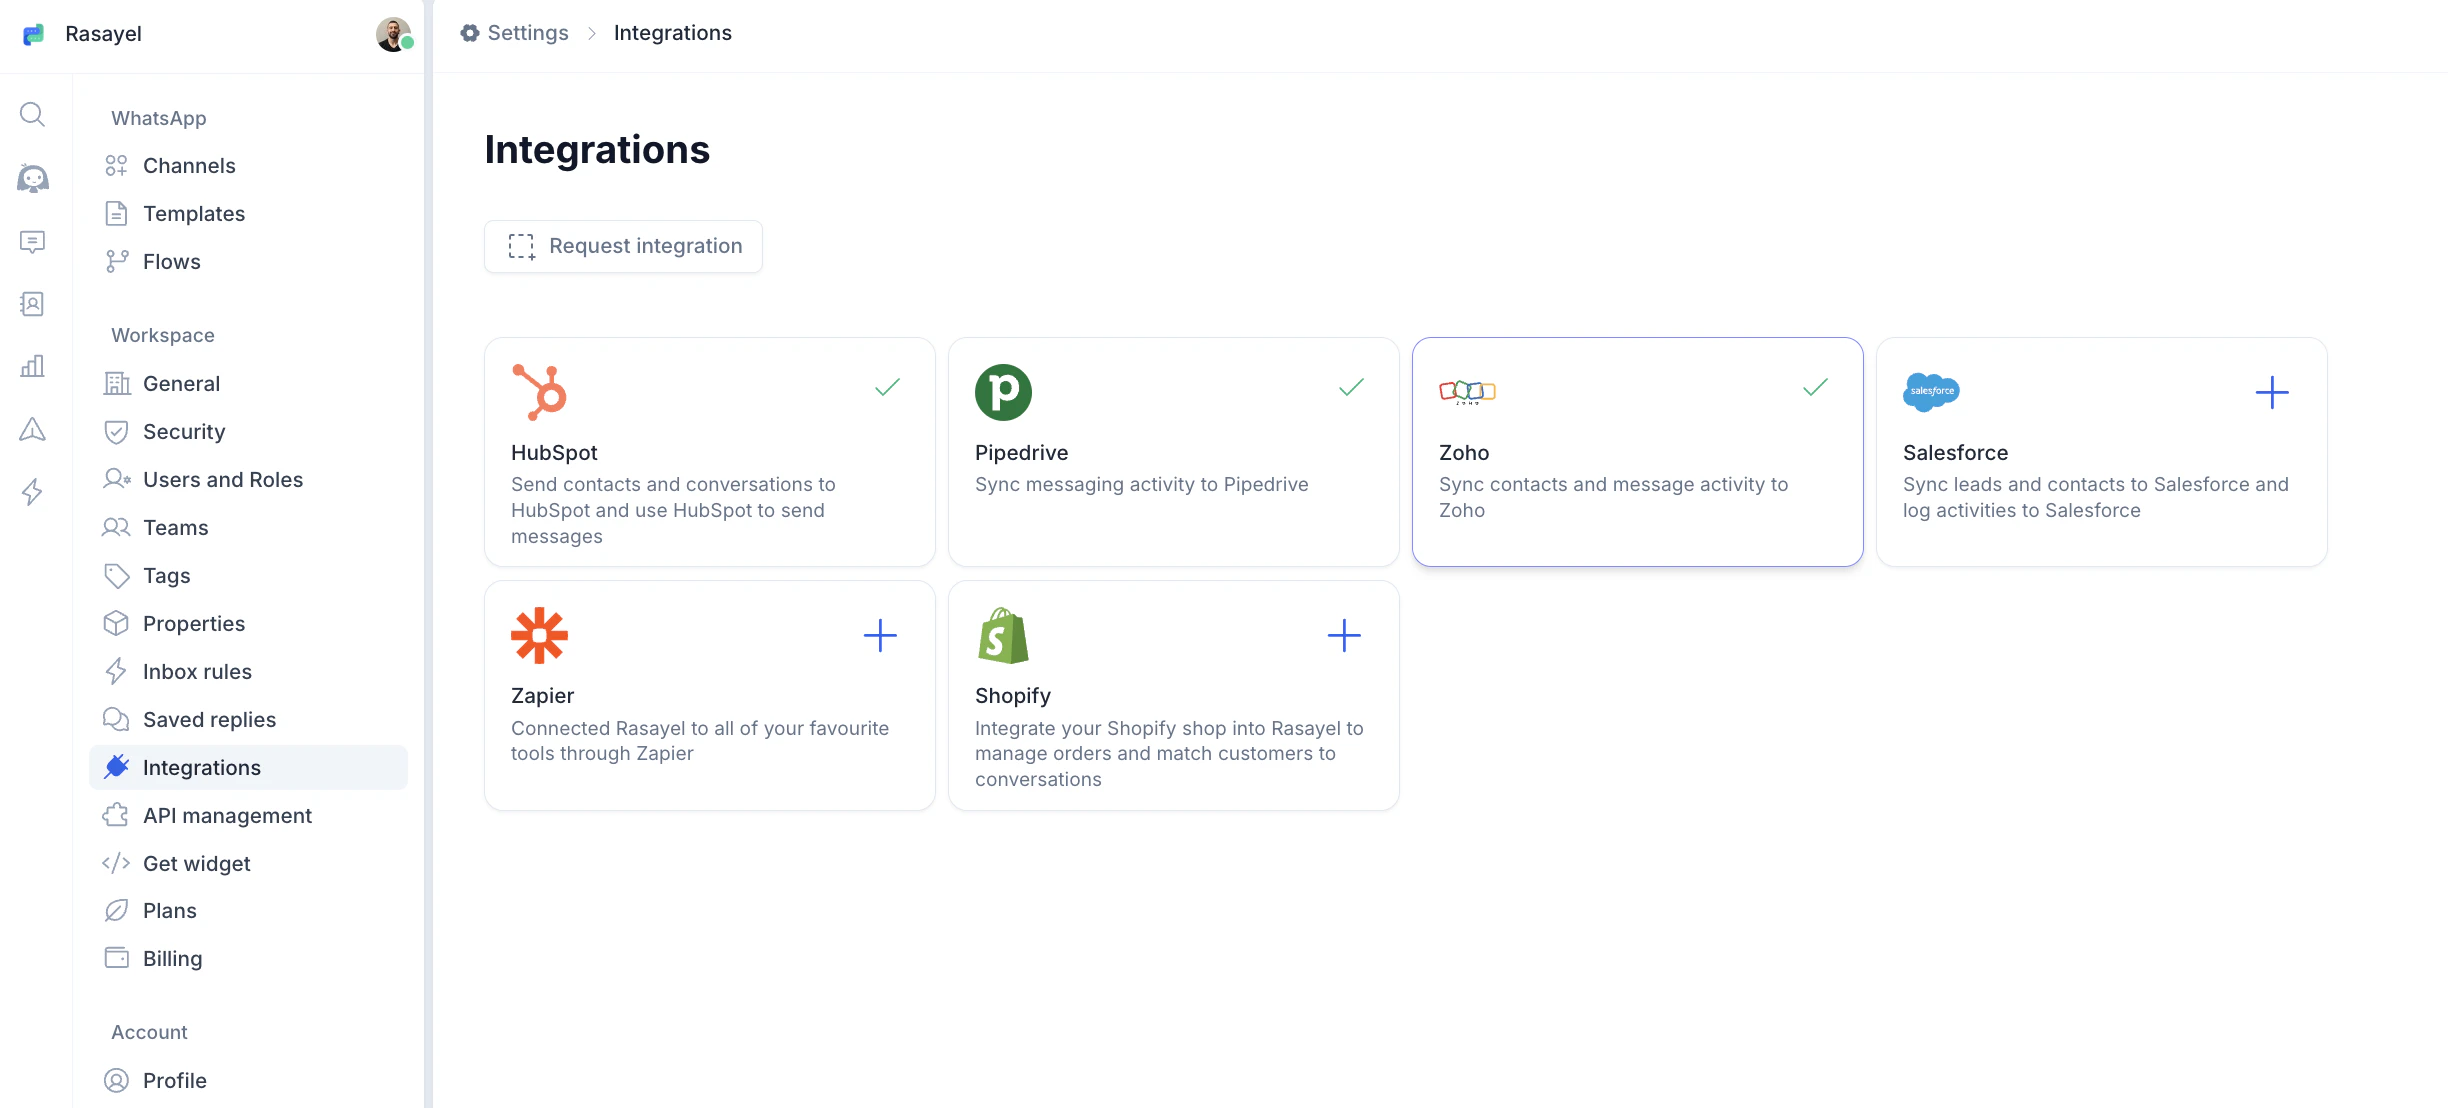Open Get widget settings
Screen dimensions: 2448x1108
pyautogui.click(x=248, y=864)
